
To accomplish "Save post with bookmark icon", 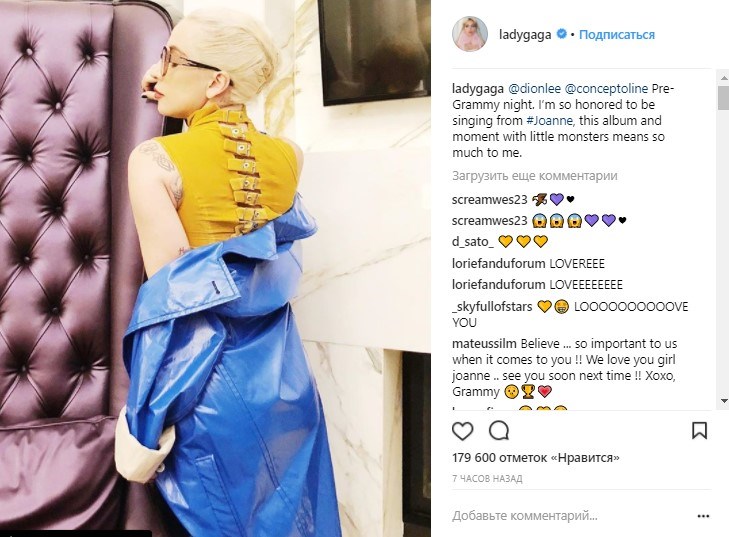I will coord(699,431).
